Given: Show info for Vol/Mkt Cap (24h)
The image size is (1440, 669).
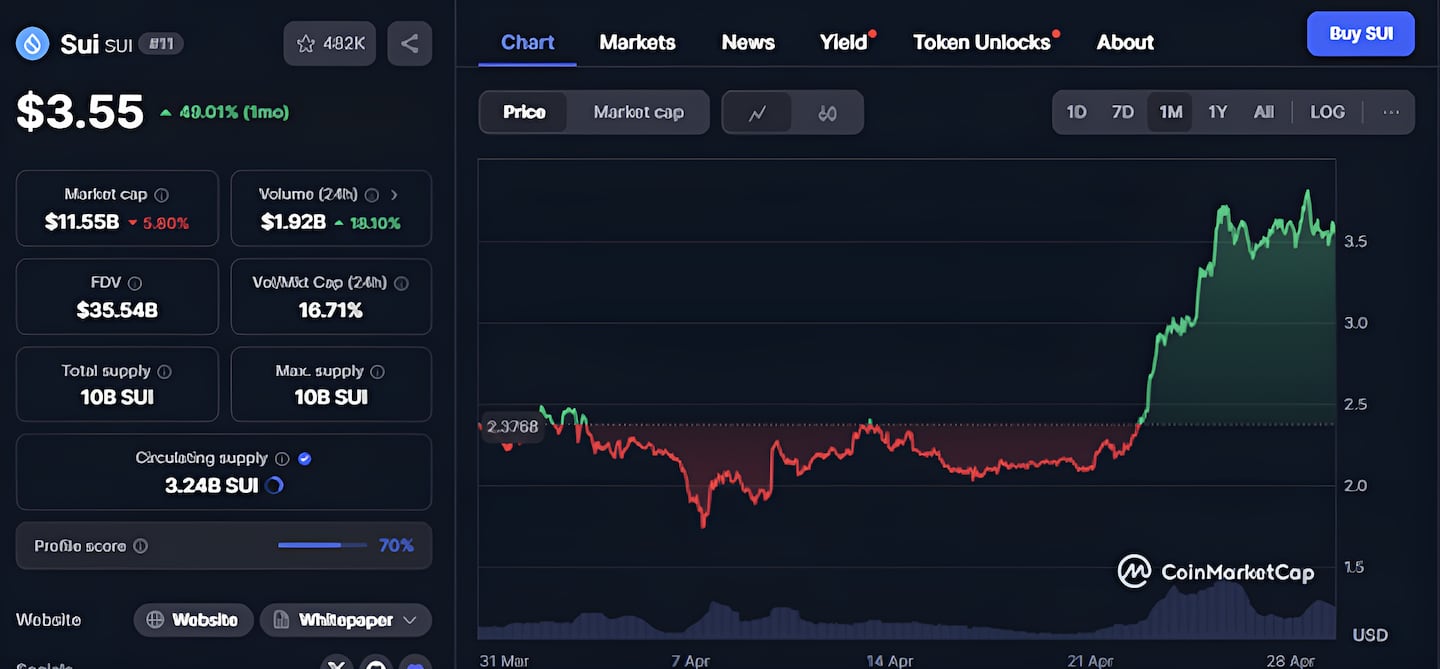Looking at the screenshot, I should pos(402,283).
